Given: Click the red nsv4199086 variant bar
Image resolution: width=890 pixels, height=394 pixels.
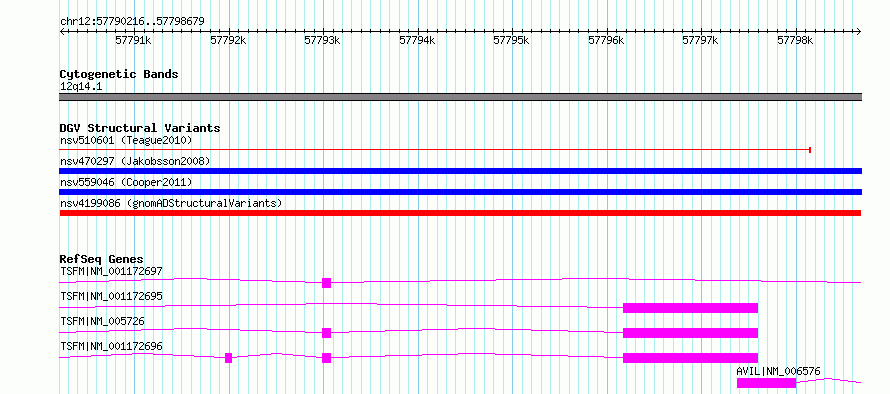Looking at the screenshot, I should pos(460,213).
